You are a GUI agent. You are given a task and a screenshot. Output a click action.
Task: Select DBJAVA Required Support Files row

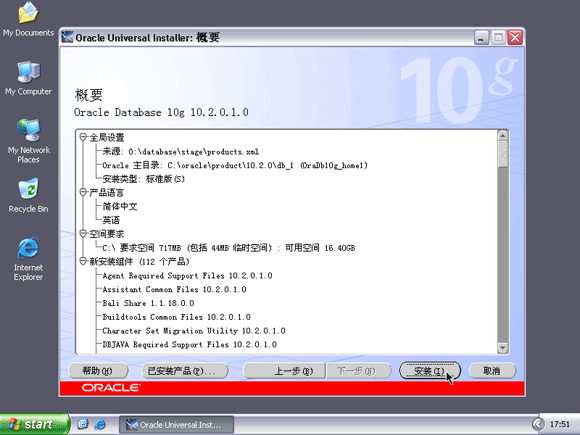[189, 344]
